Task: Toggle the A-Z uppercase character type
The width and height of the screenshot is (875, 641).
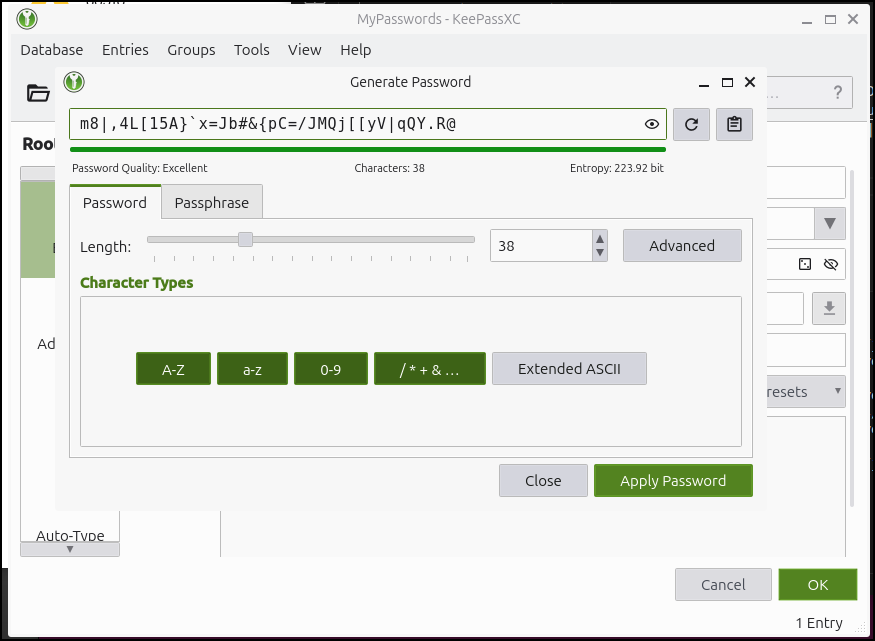Action: [173, 368]
